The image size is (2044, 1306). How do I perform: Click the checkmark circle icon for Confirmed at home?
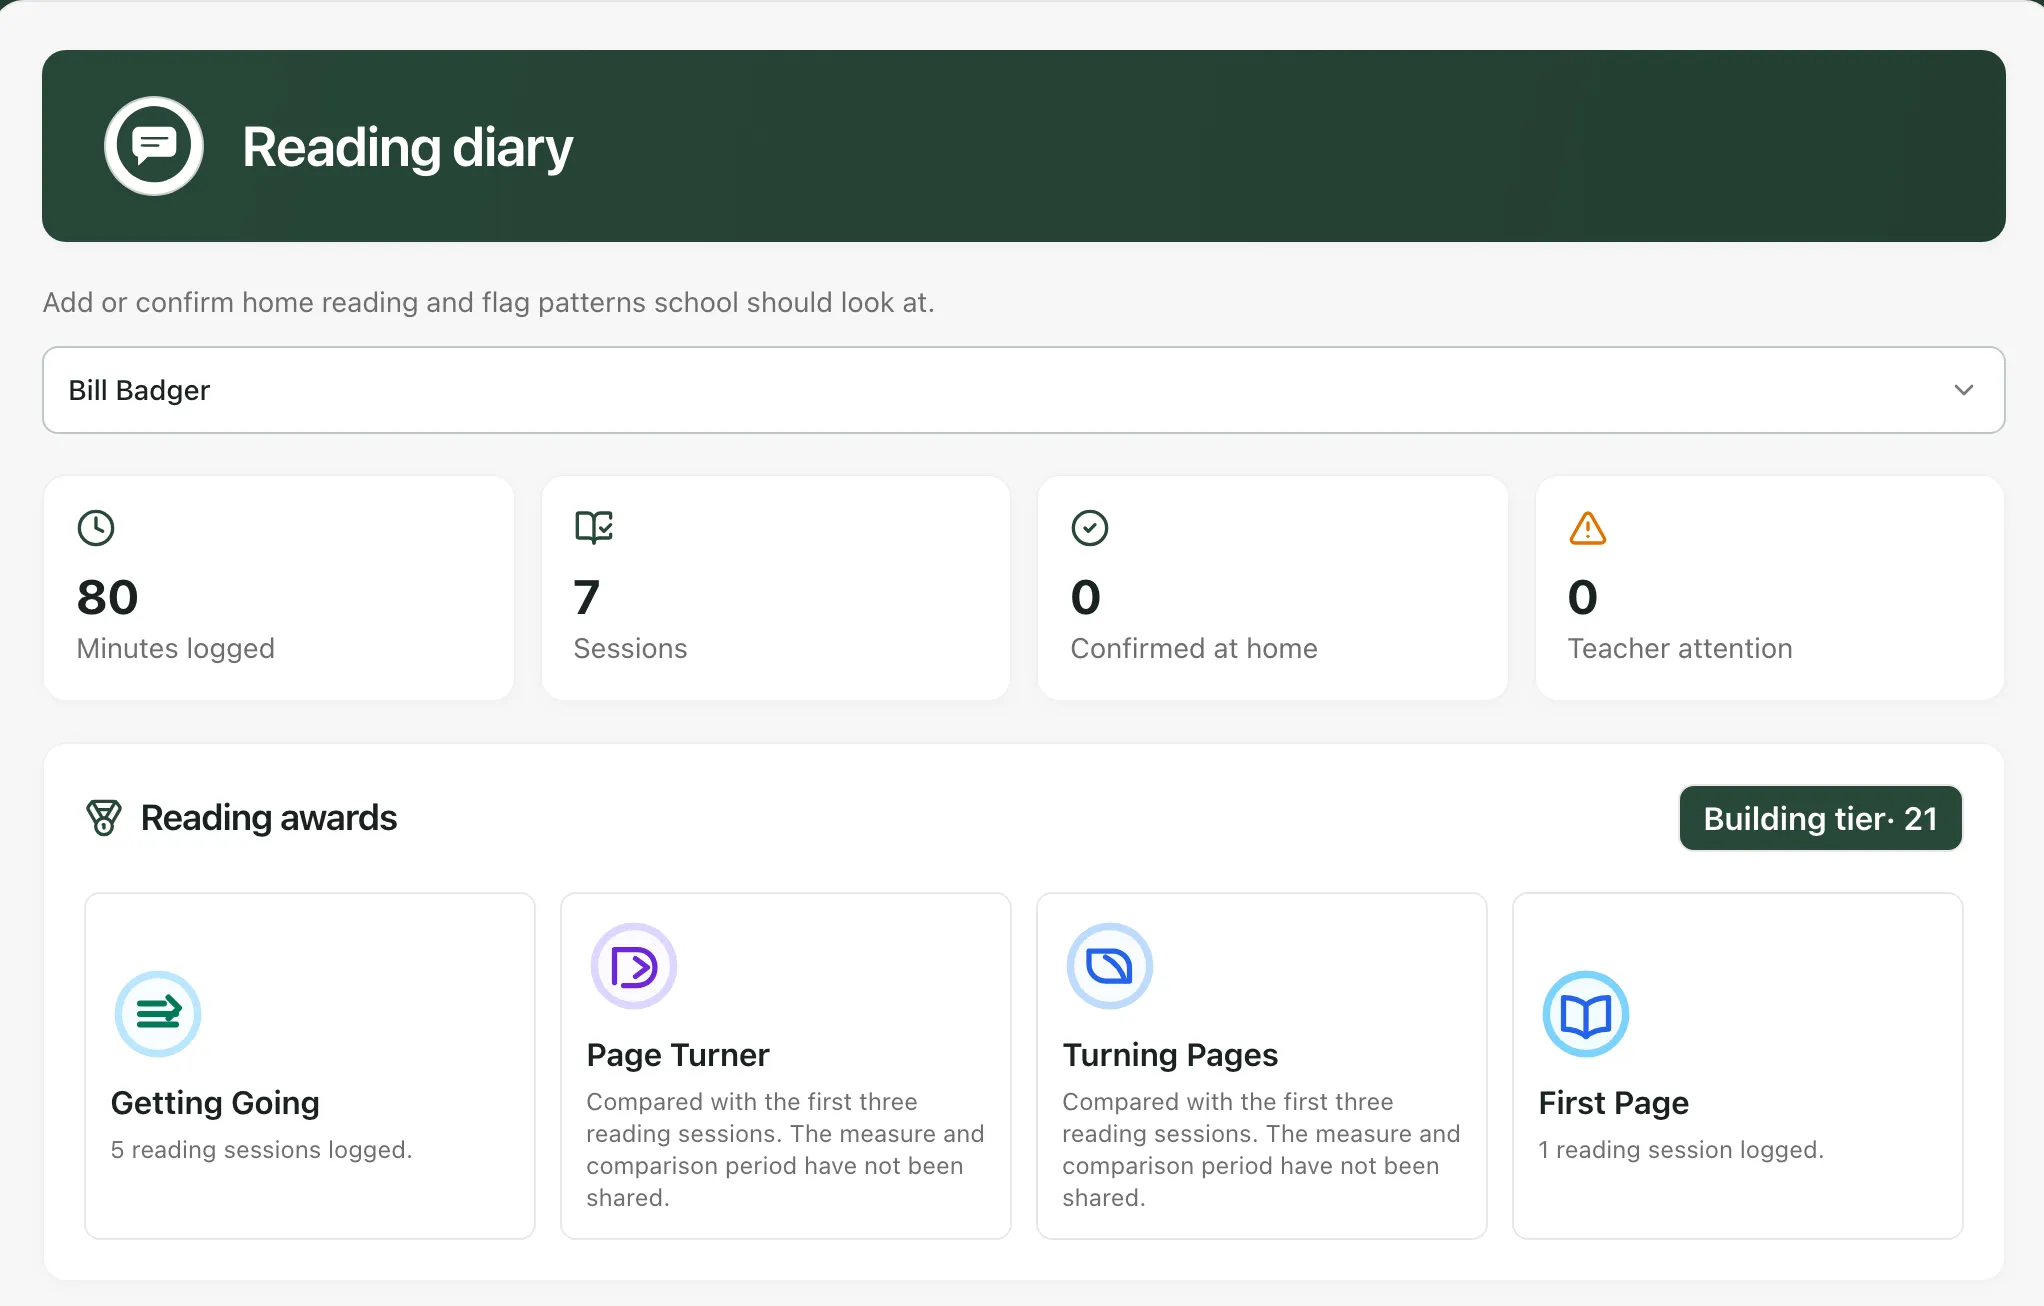[1090, 528]
